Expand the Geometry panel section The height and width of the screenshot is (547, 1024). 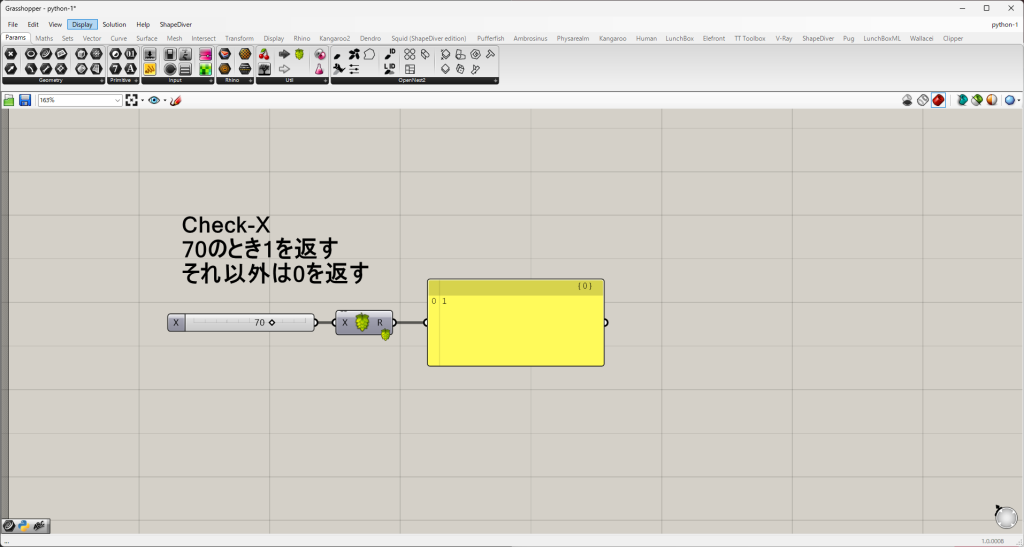(101, 80)
